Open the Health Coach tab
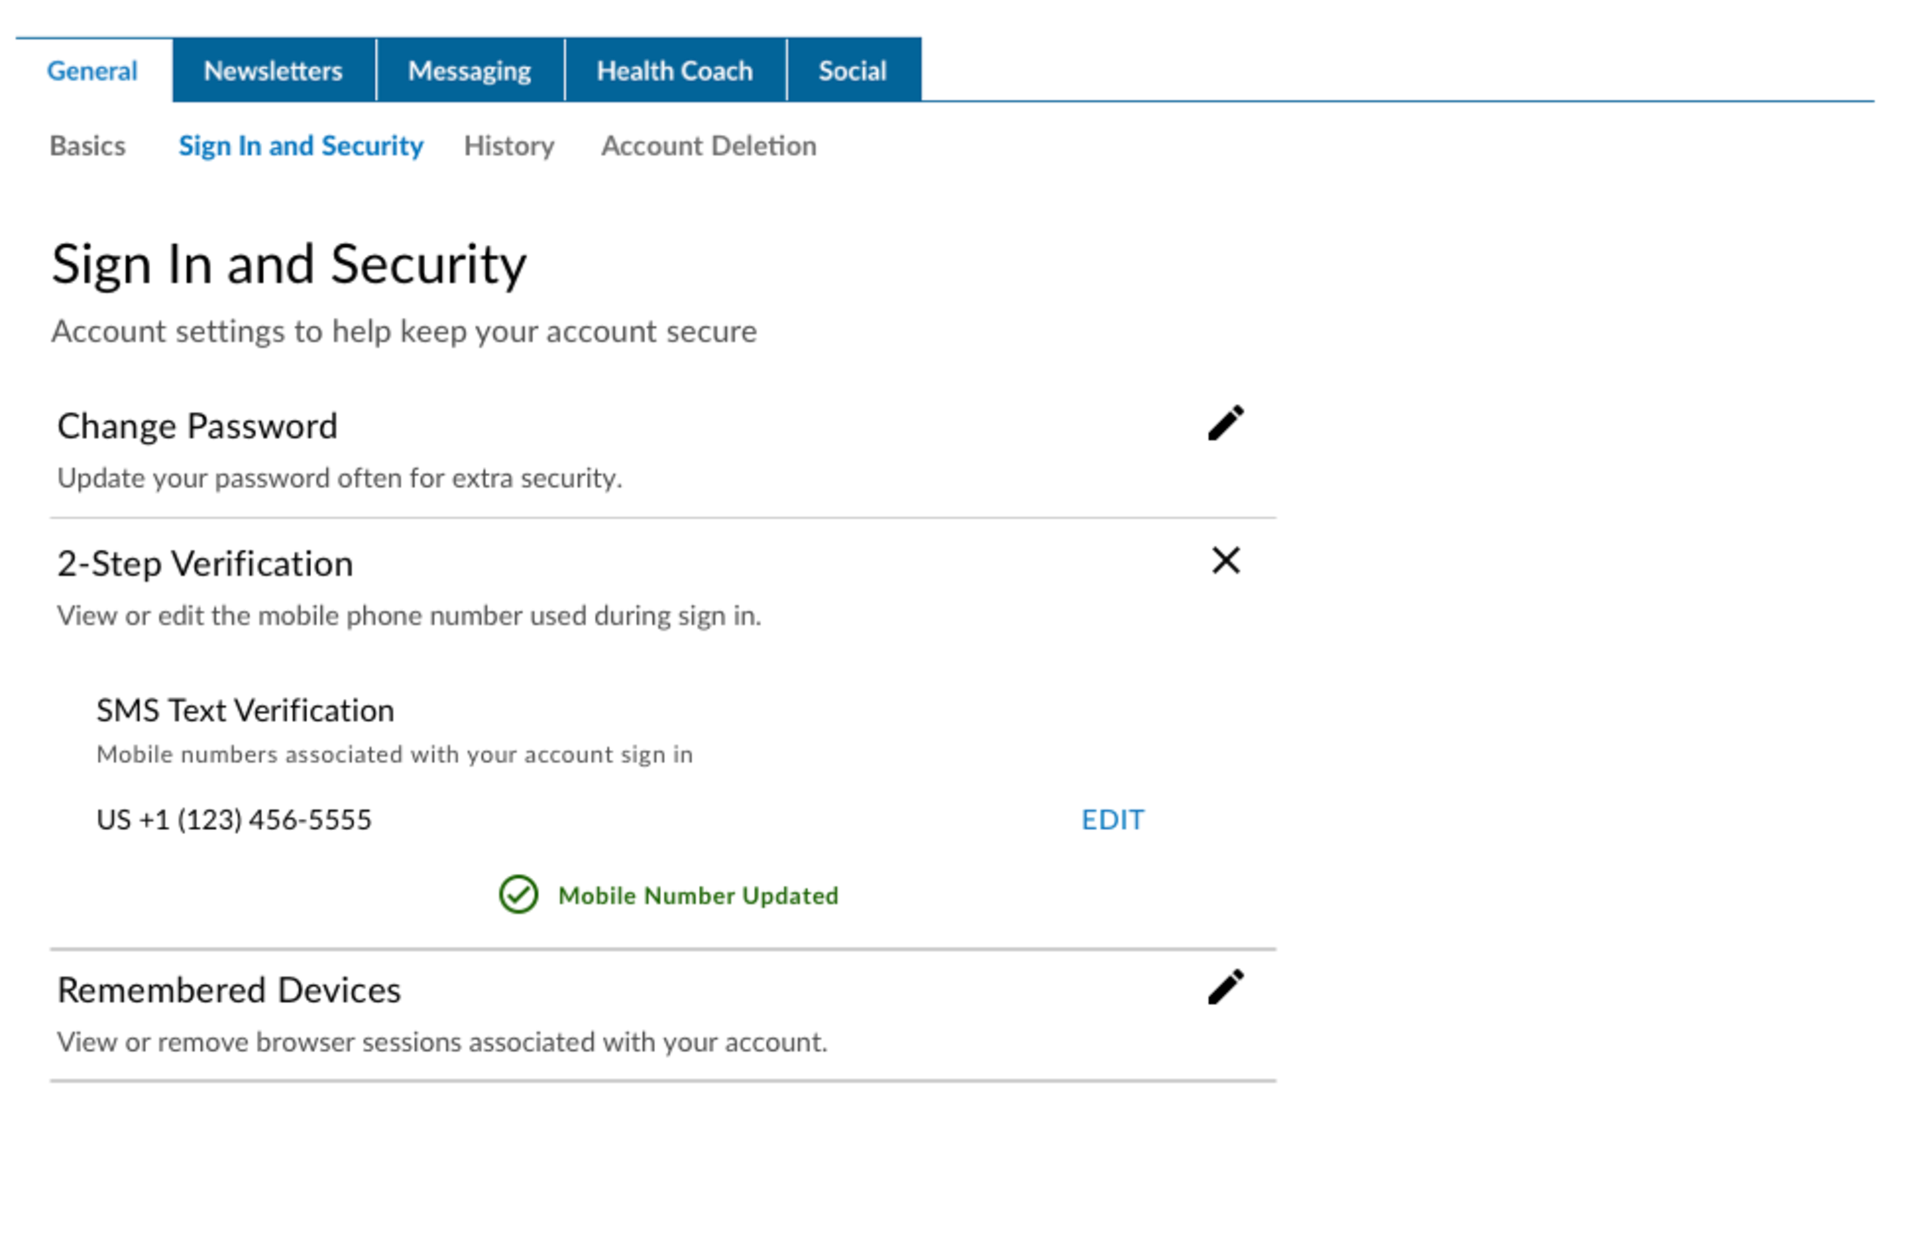 (674, 71)
